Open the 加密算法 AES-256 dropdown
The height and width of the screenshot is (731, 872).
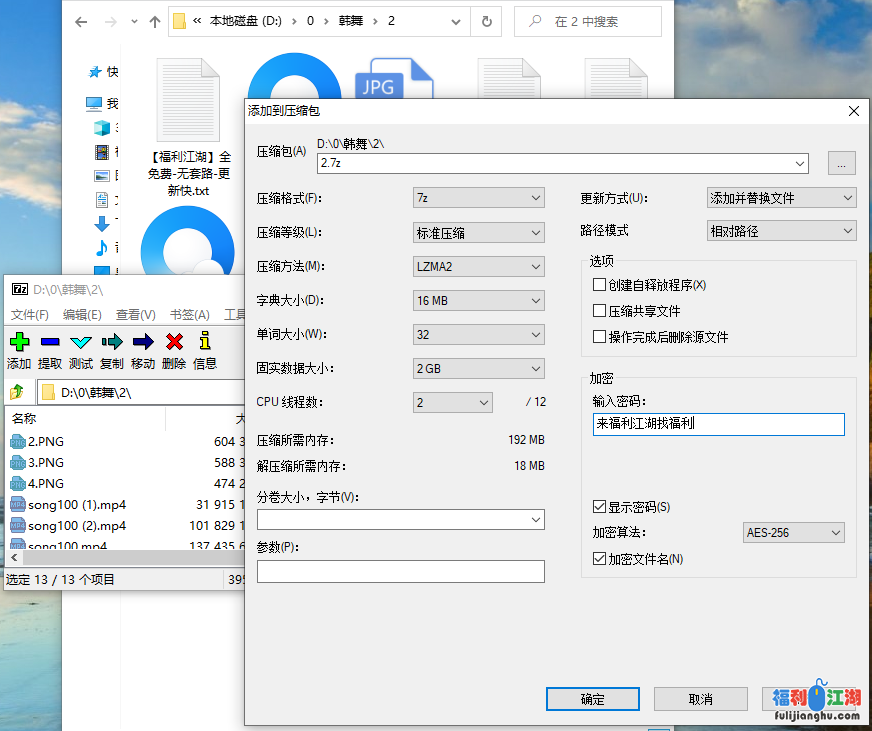[794, 533]
